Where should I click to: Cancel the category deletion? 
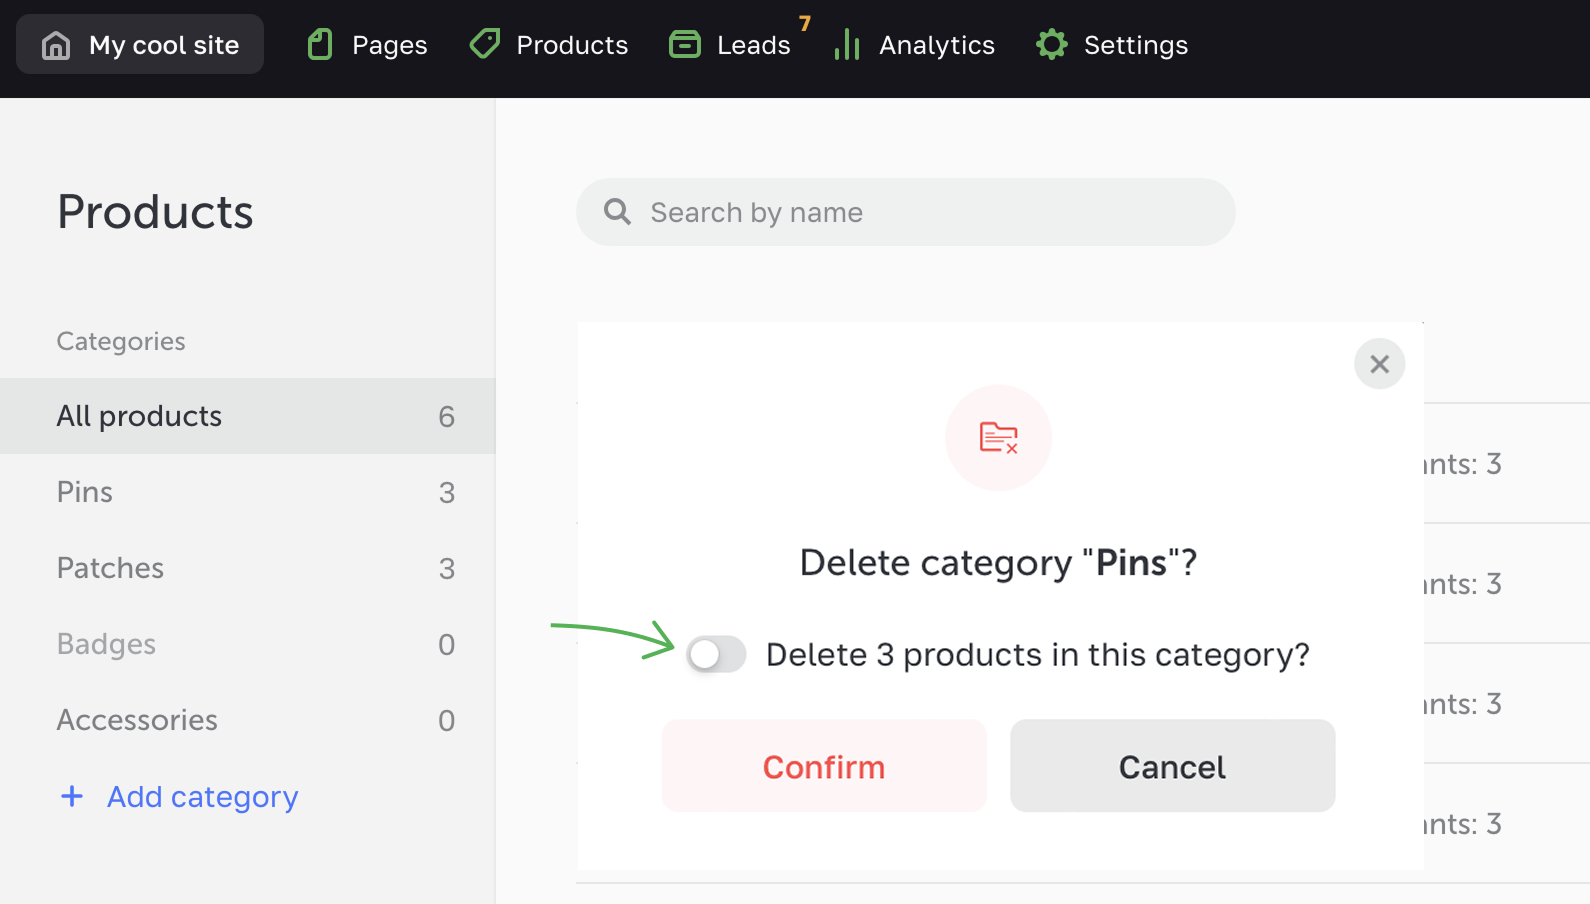coord(1172,766)
